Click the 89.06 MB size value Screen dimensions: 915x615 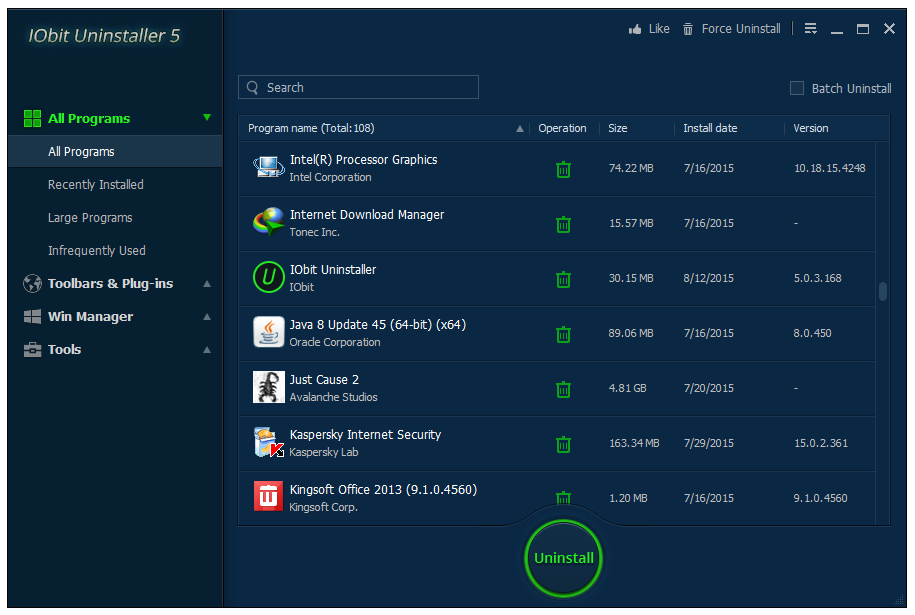631,333
